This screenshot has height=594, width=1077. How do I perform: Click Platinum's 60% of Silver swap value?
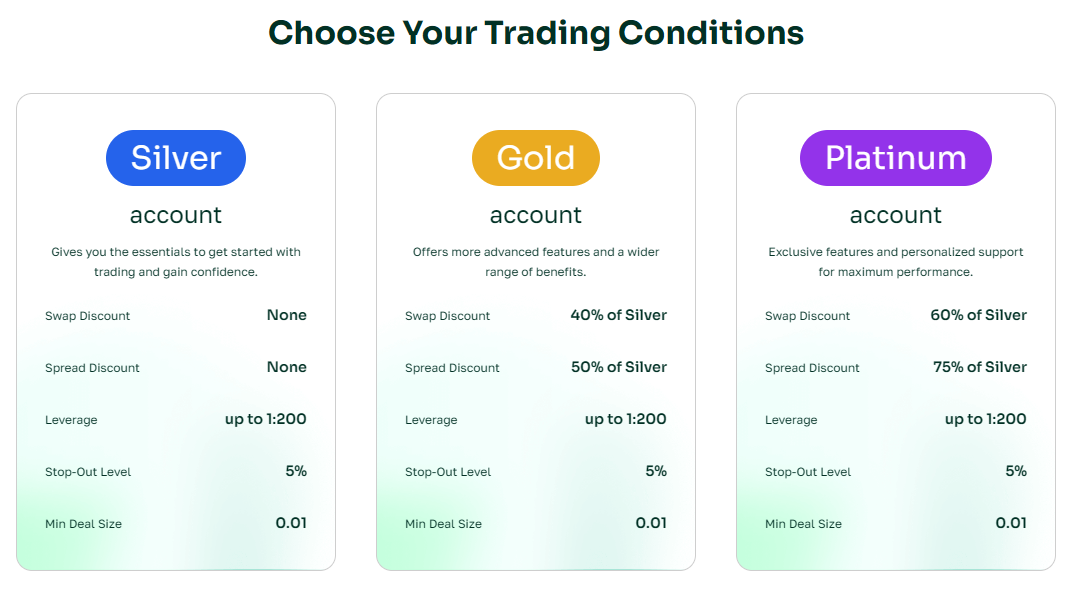978,315
